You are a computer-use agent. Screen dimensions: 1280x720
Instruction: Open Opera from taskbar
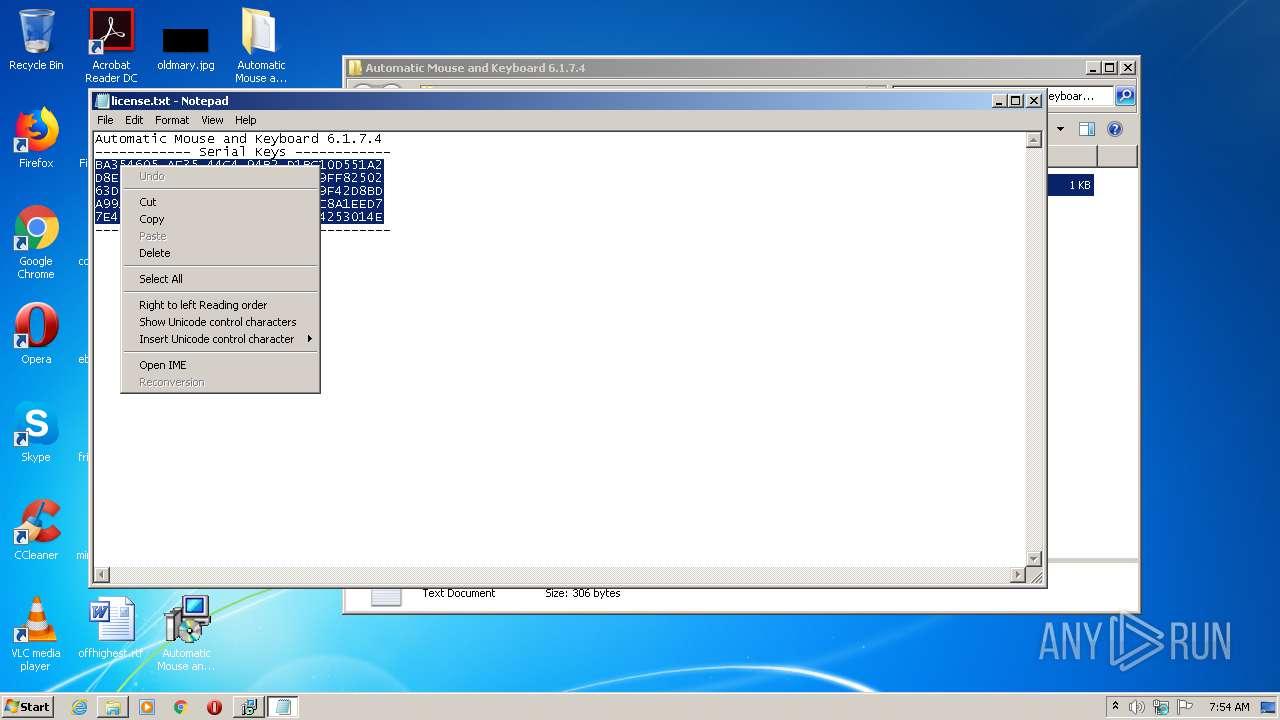click(214, 707)
